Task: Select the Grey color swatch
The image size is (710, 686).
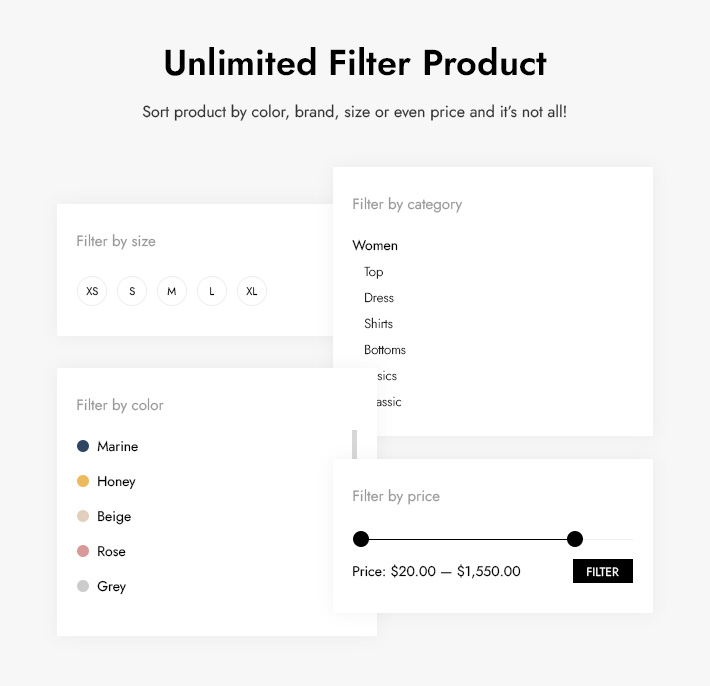Action: point(83,586)
